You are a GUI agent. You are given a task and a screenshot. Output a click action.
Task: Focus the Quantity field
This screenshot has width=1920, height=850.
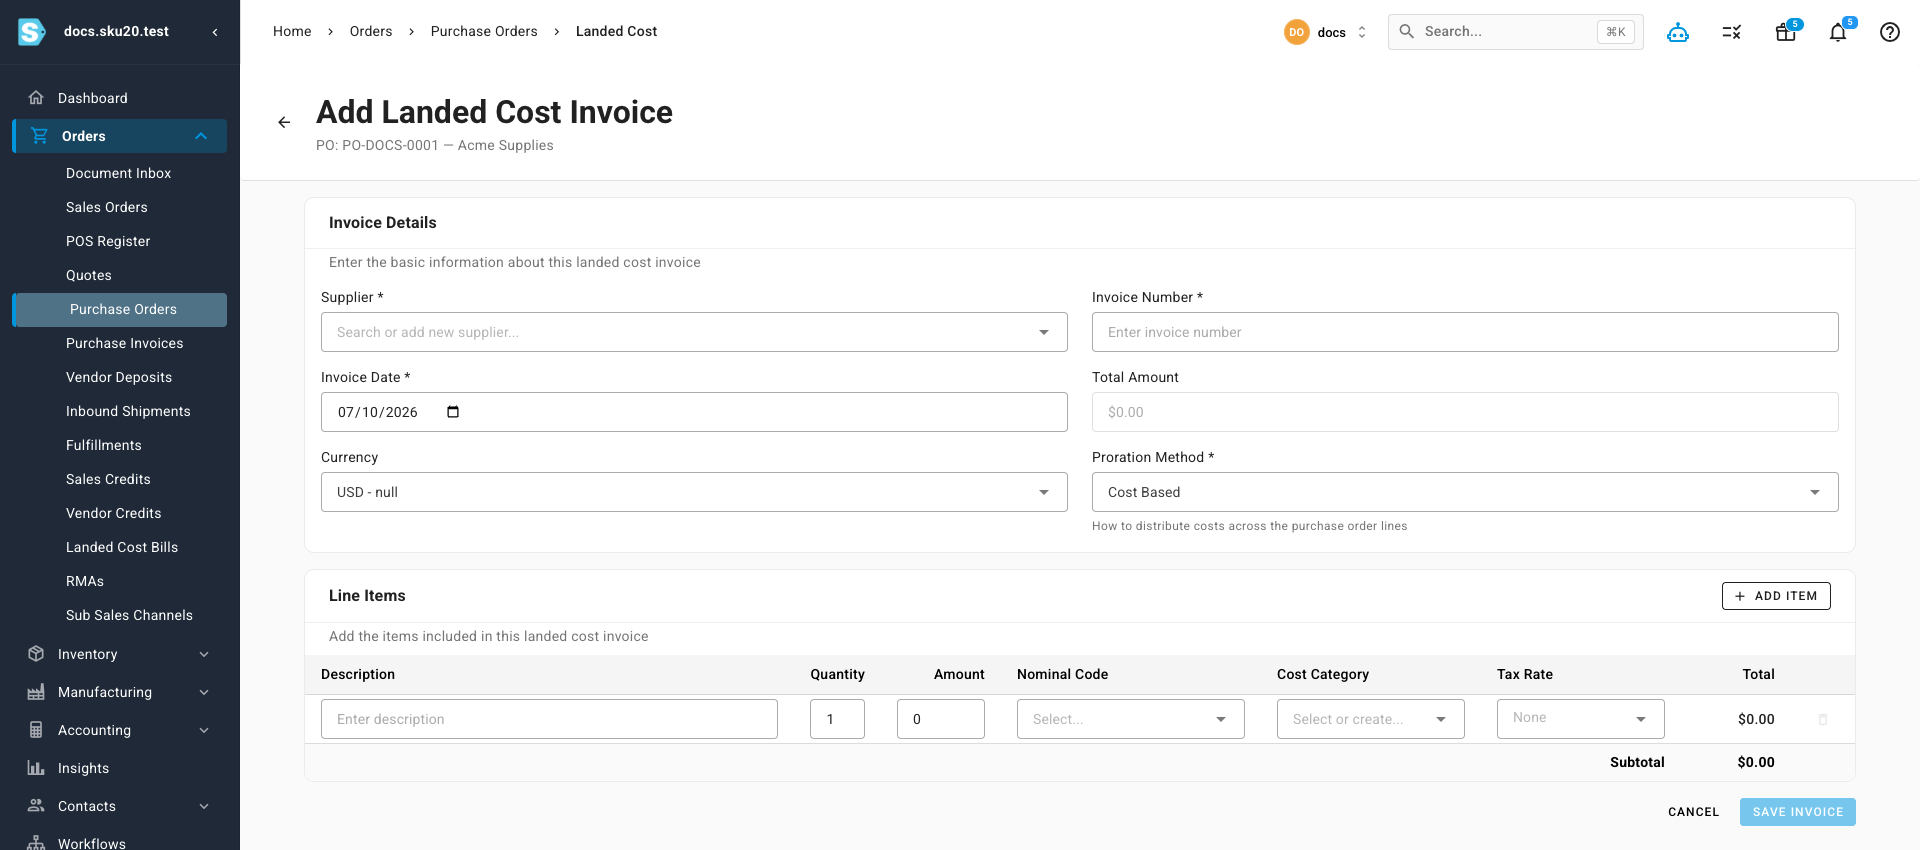tap(837, 719)
